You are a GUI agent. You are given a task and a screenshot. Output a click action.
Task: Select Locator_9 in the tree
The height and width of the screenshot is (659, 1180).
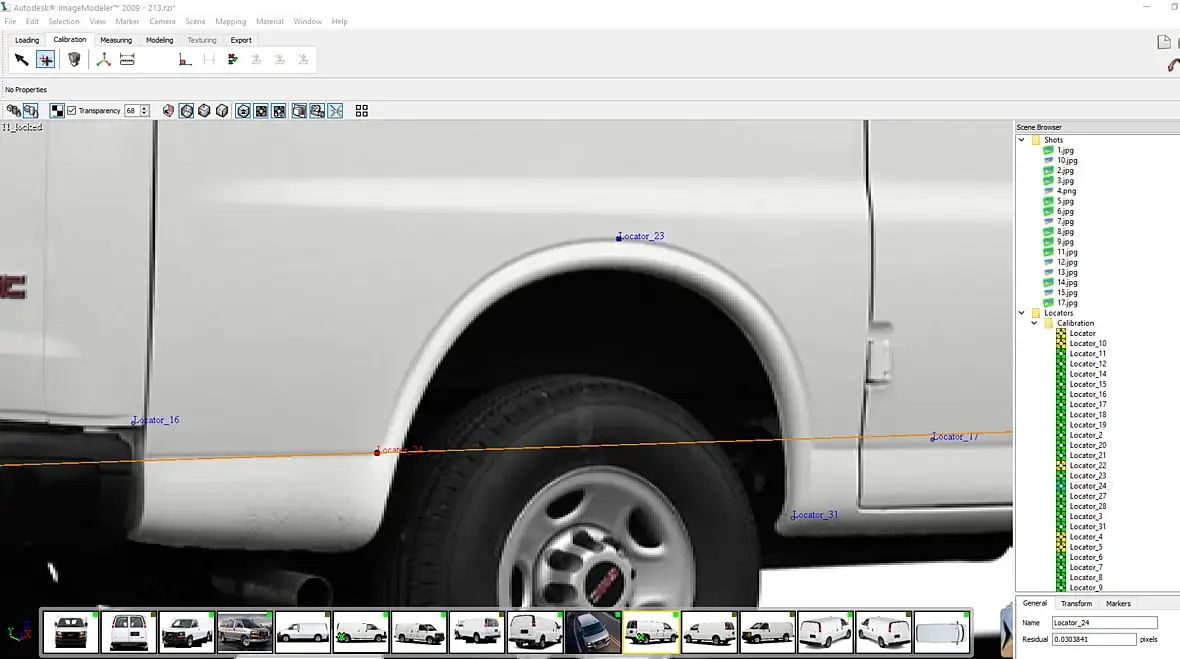click(1086, 588)
